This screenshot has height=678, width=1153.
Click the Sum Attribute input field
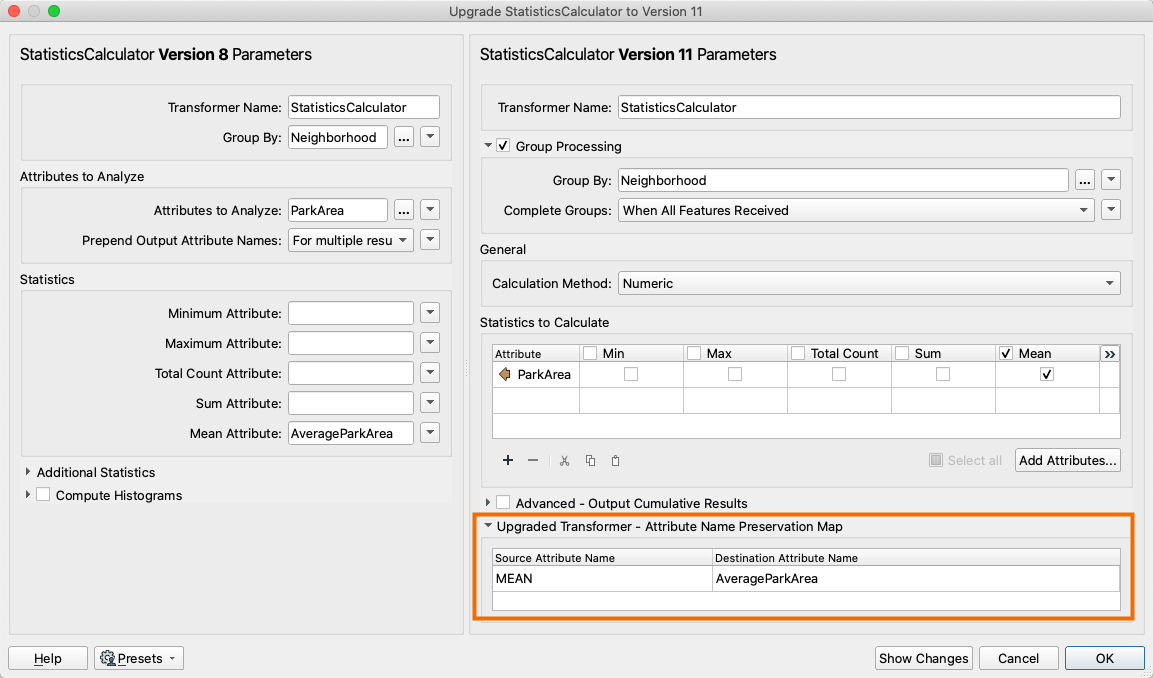(x=351, y=403)
